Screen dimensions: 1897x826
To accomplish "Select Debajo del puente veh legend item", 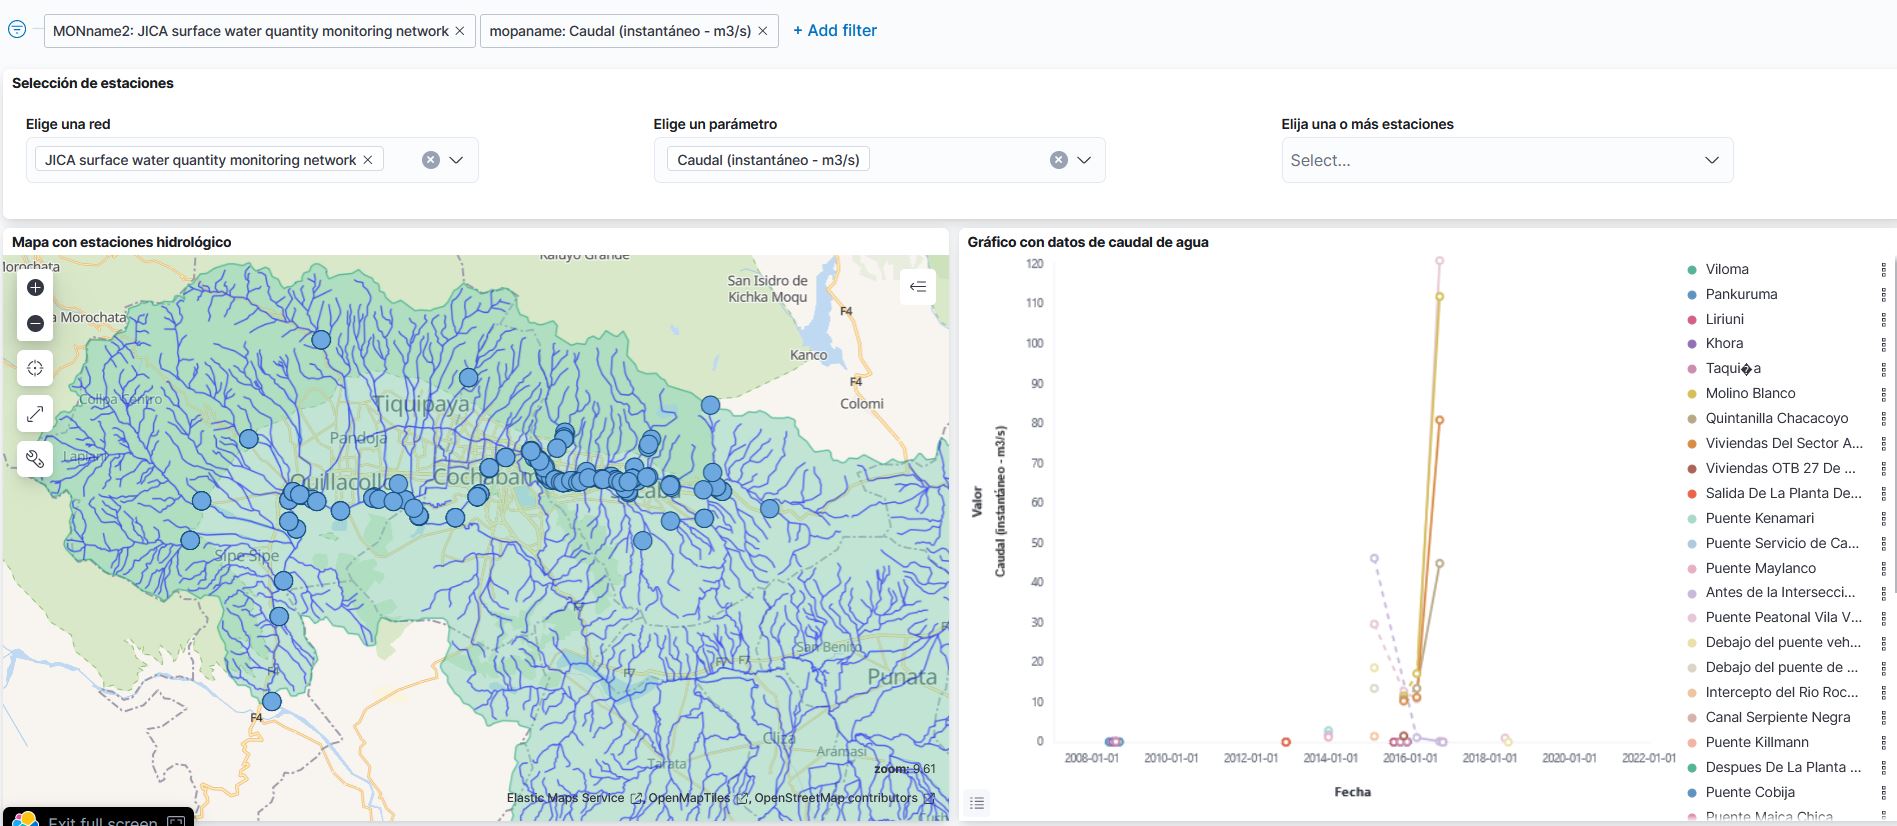I will point(1783,643).
